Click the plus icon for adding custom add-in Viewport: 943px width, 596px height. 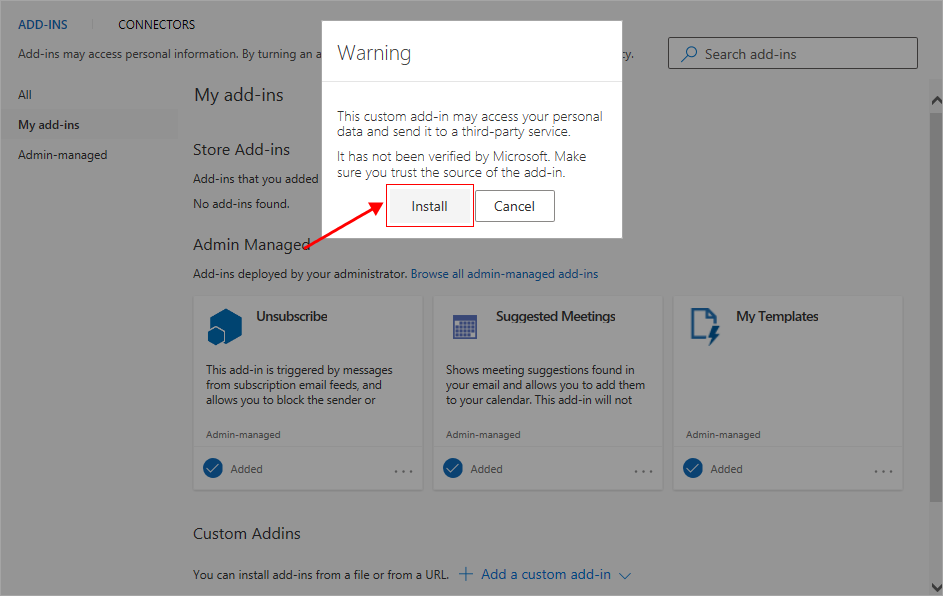[x=465, y=574]
